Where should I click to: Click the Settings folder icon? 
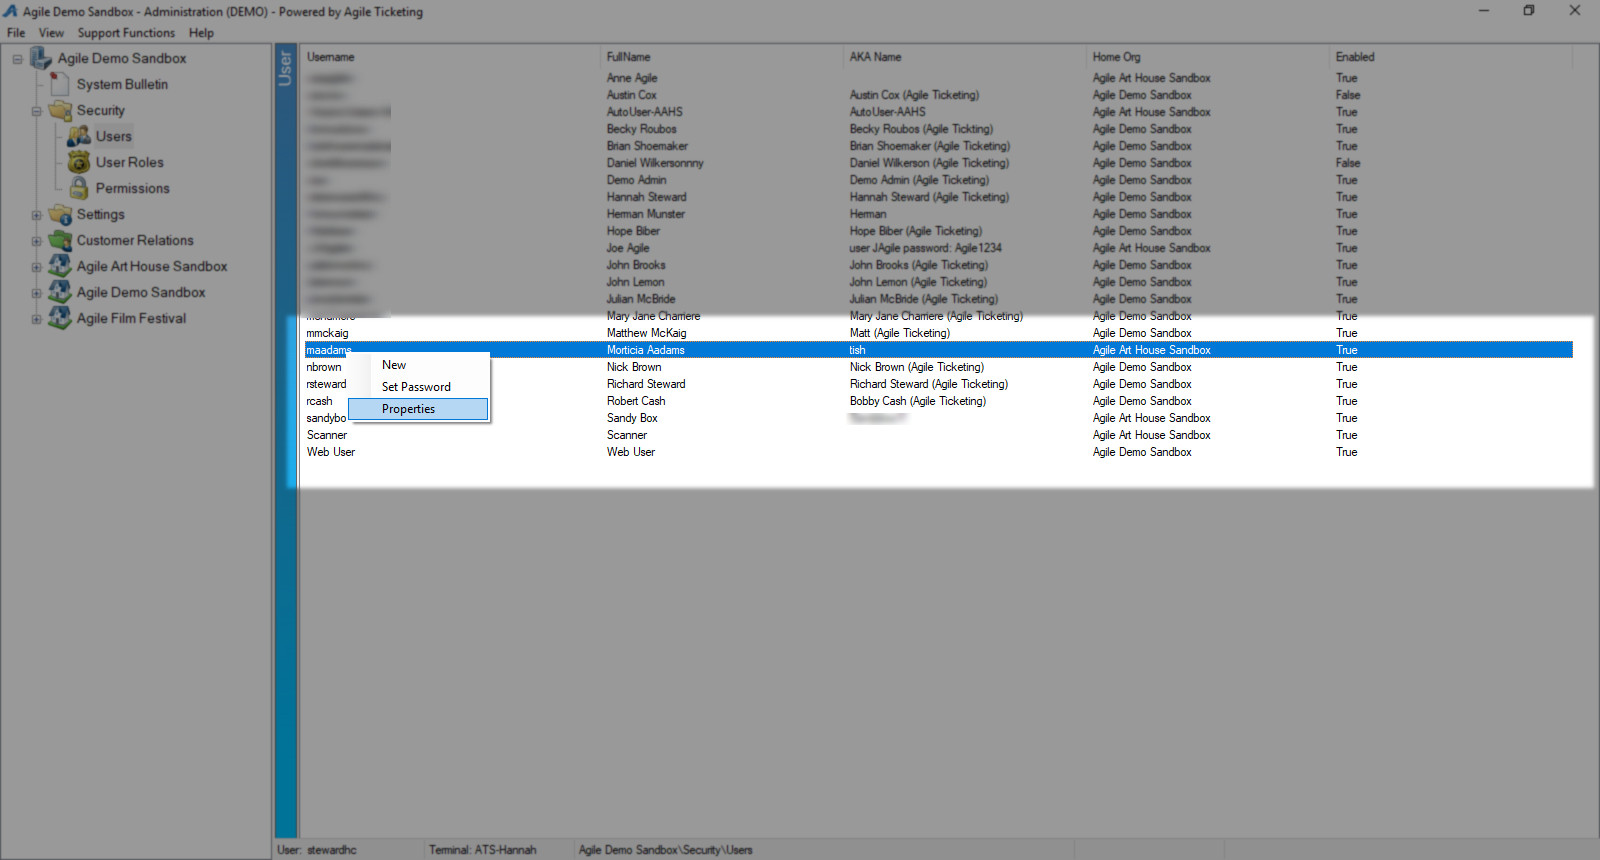pyautogui.click(x=60, y=214)
